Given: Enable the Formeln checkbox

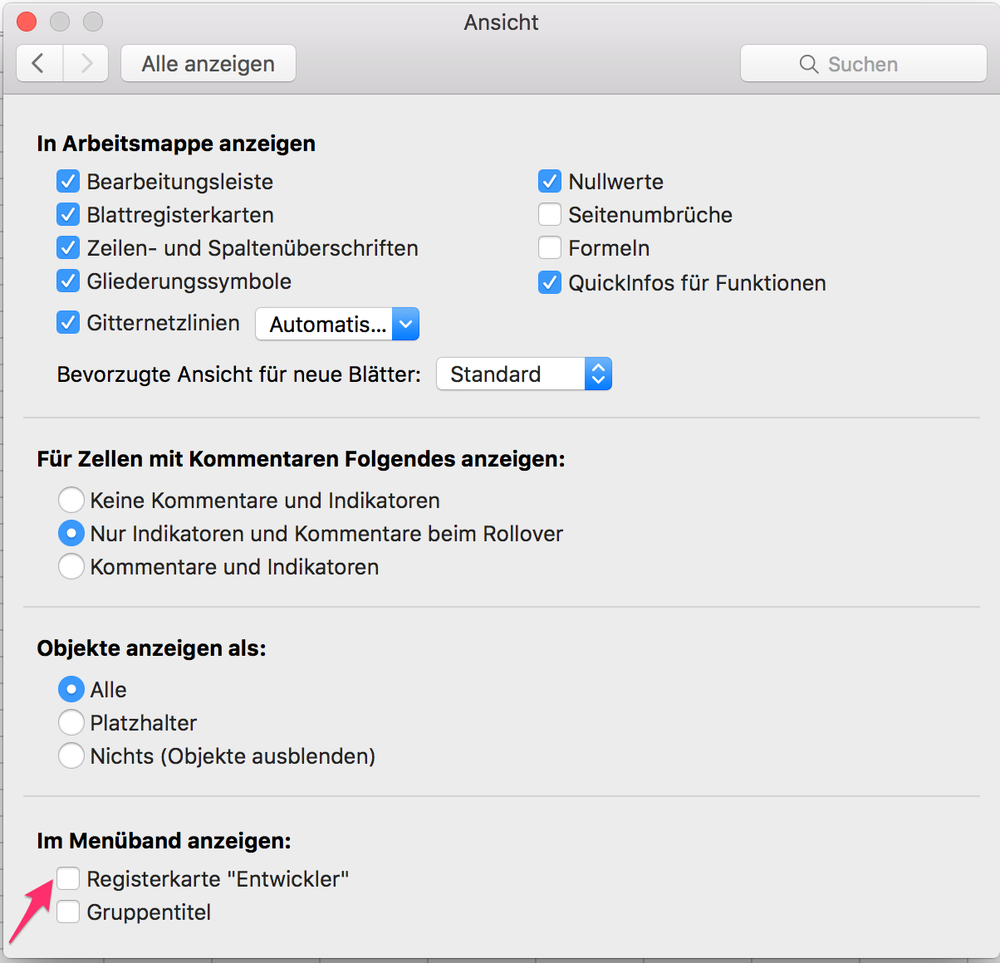Looking at the screenshot, I should pyautogui.click(x=549, y=248).
